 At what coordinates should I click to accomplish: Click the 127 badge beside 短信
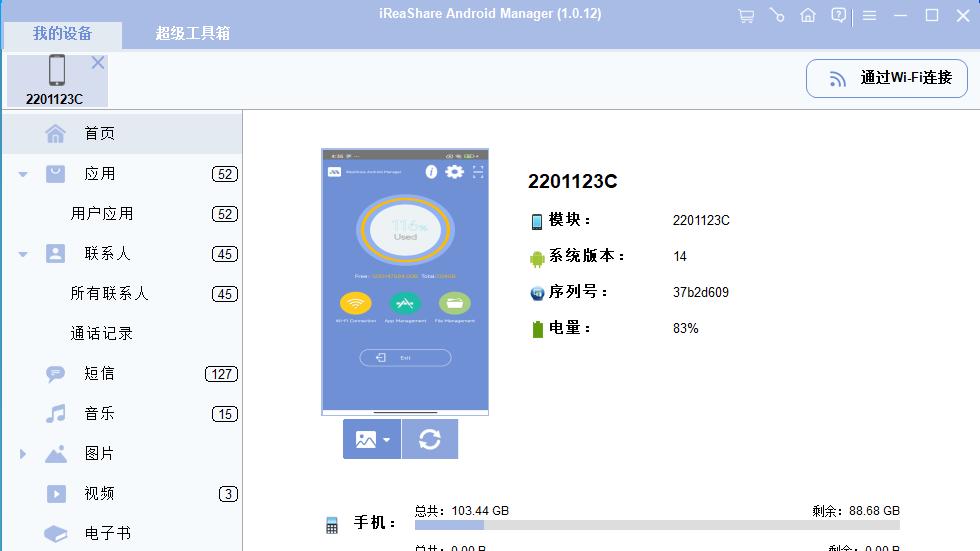[222, 374]
